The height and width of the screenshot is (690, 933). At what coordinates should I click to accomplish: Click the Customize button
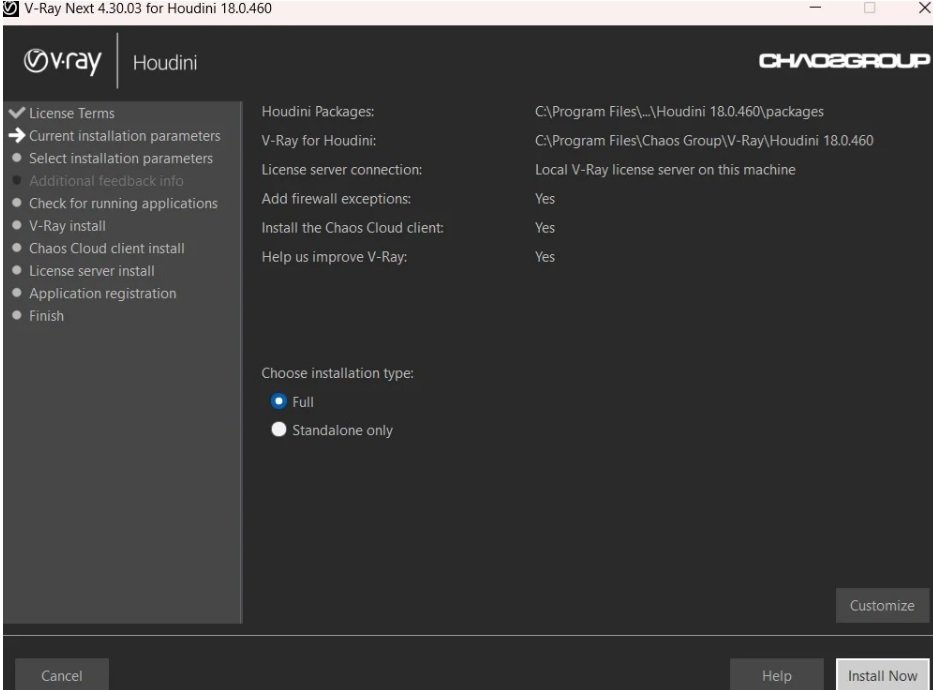click(x=882, y=605)
